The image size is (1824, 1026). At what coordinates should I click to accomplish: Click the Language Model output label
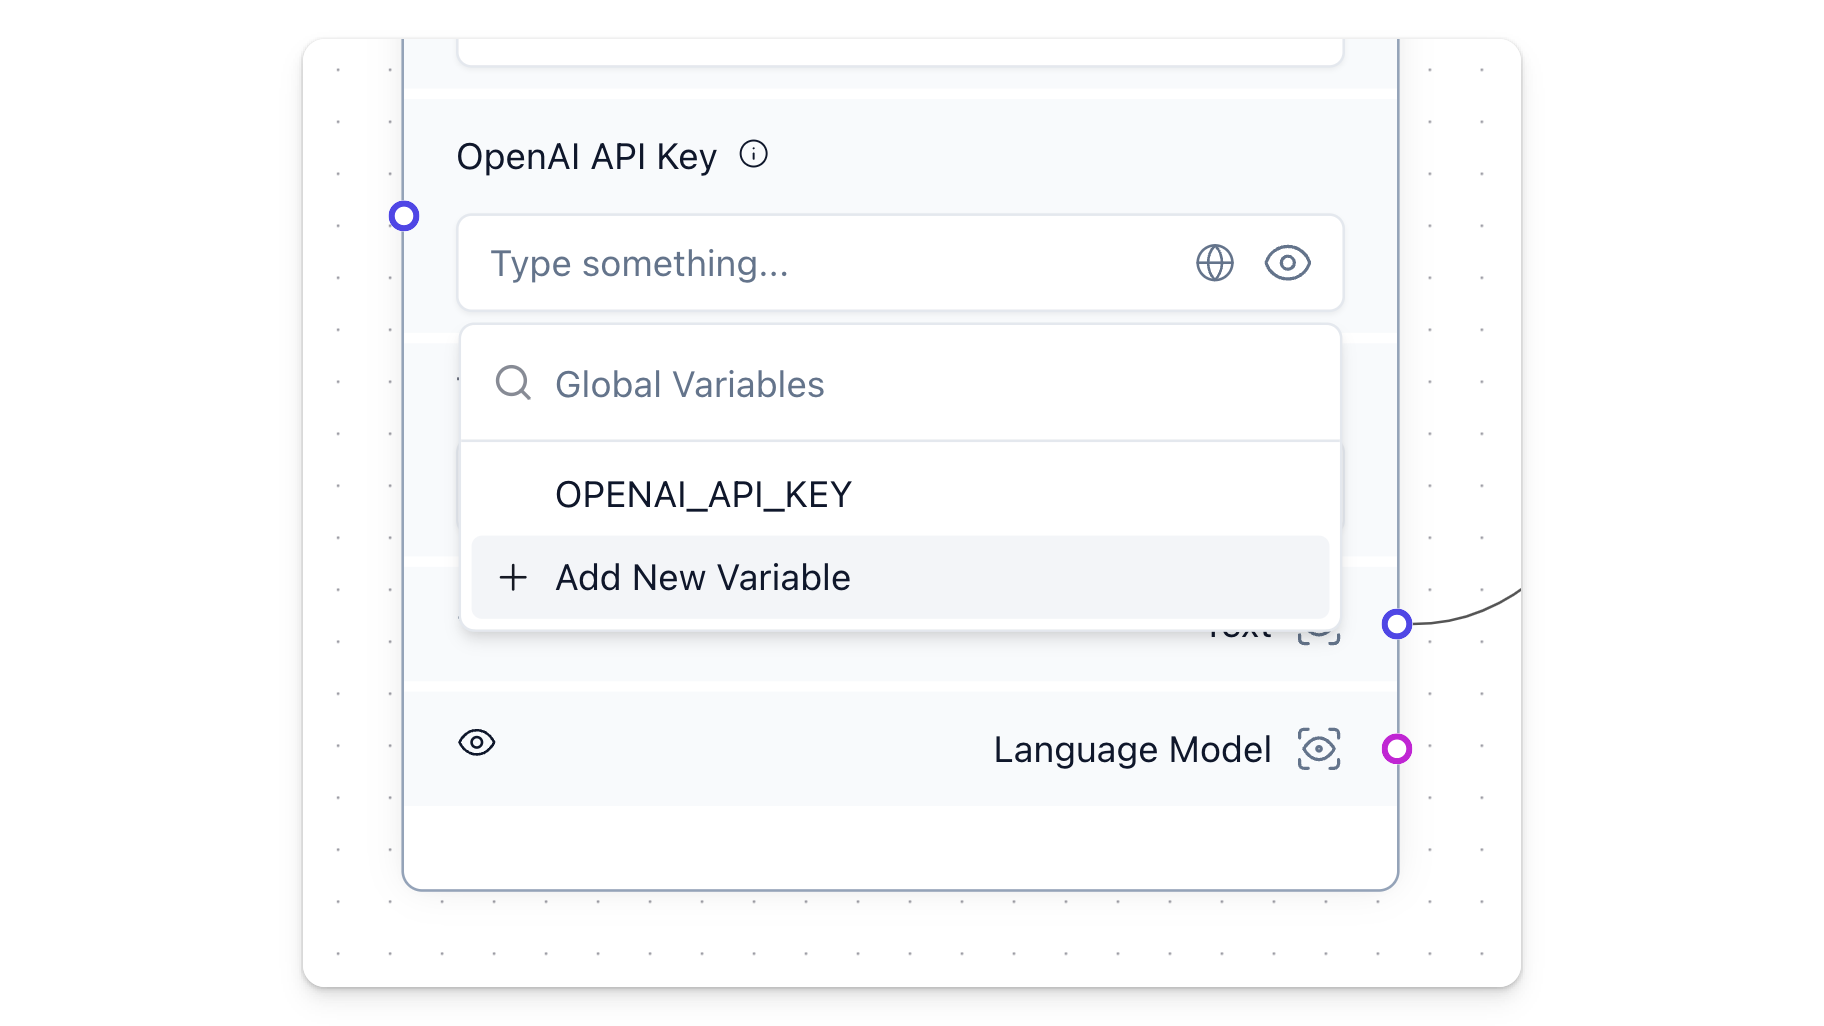point(1132,750)
